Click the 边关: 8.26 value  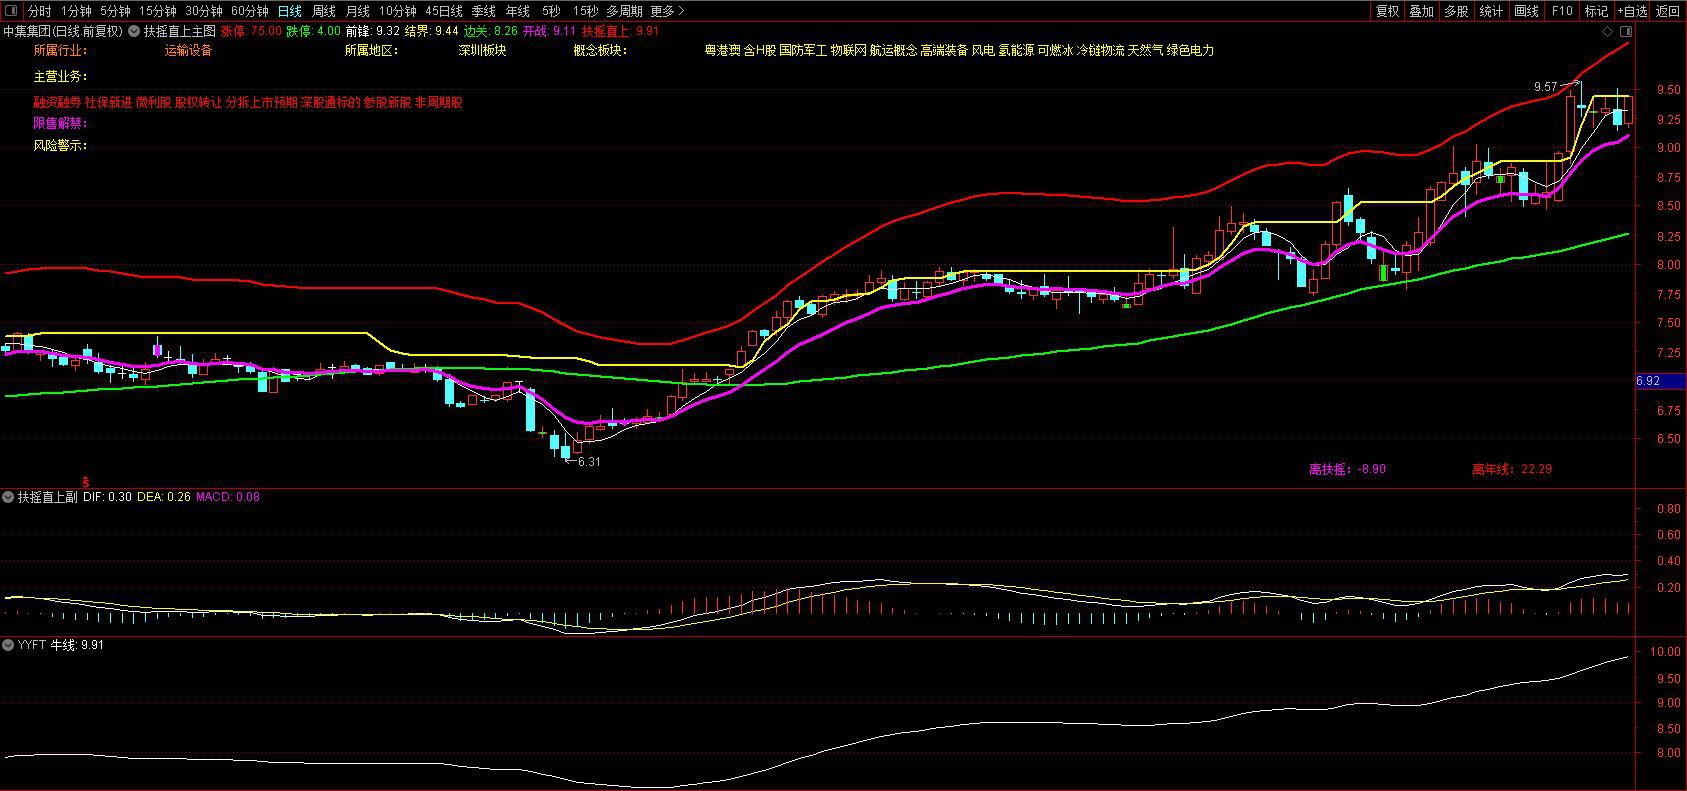click(x=491, y=31)
